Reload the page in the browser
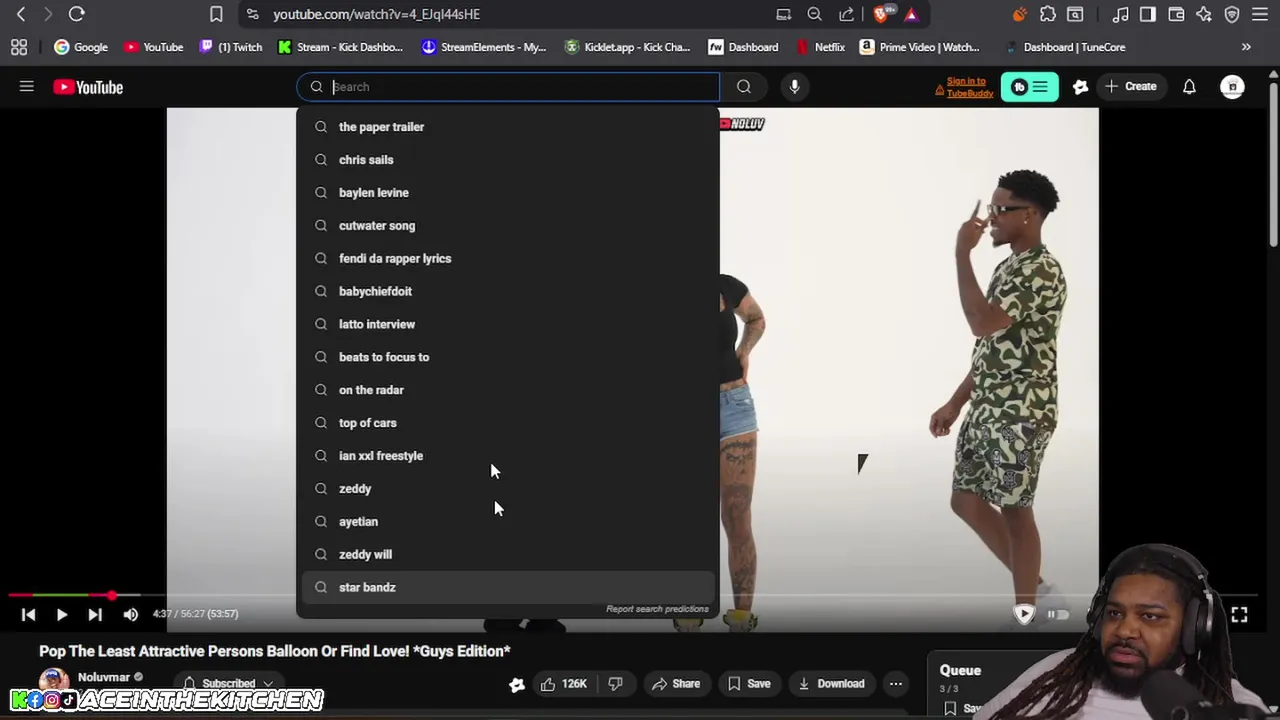Viewport: 1280px width, 720px height. [76, 14]
